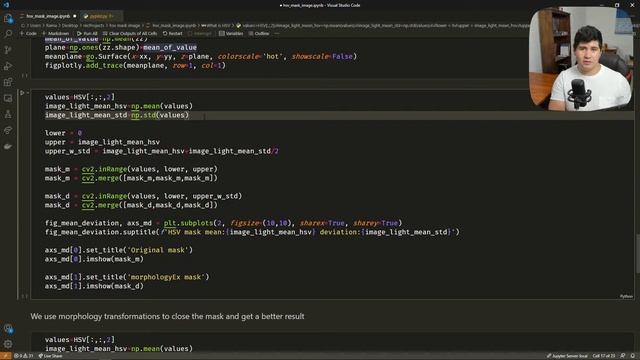Image resolution: width=640 pixels, height=360 pixels.
Task: Open the Explorer view in activity bar
Action: (8, 18)
